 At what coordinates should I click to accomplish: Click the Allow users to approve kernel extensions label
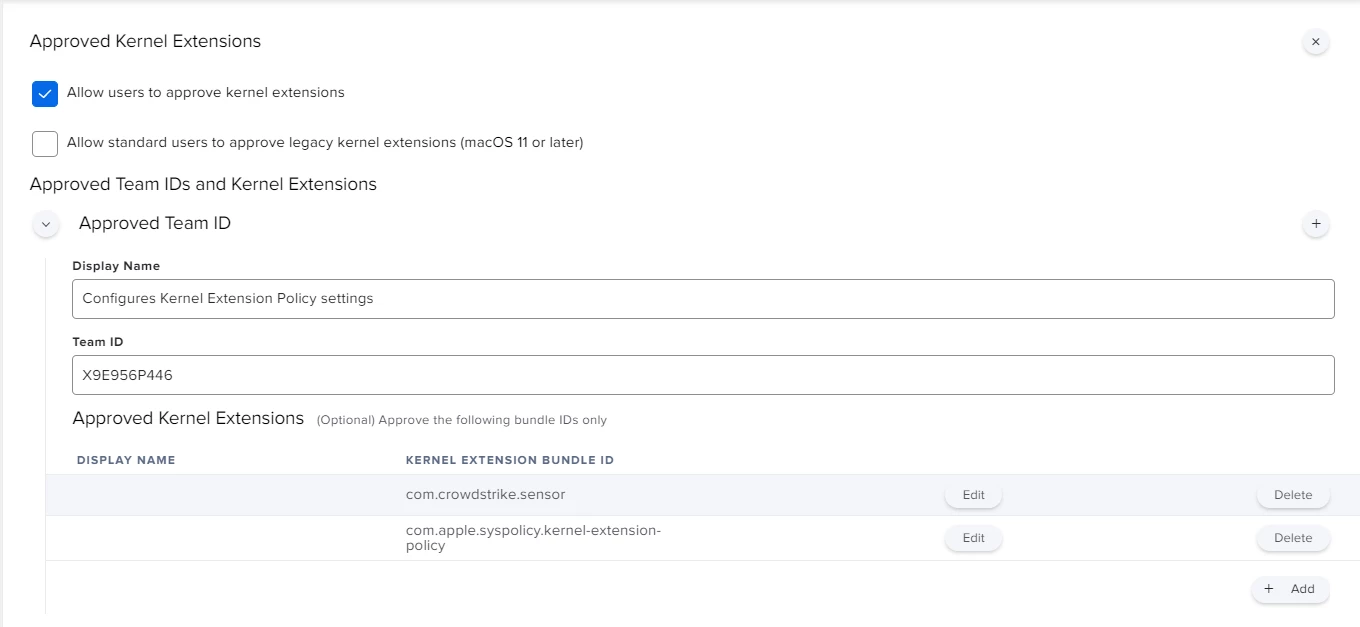point(206,92)
